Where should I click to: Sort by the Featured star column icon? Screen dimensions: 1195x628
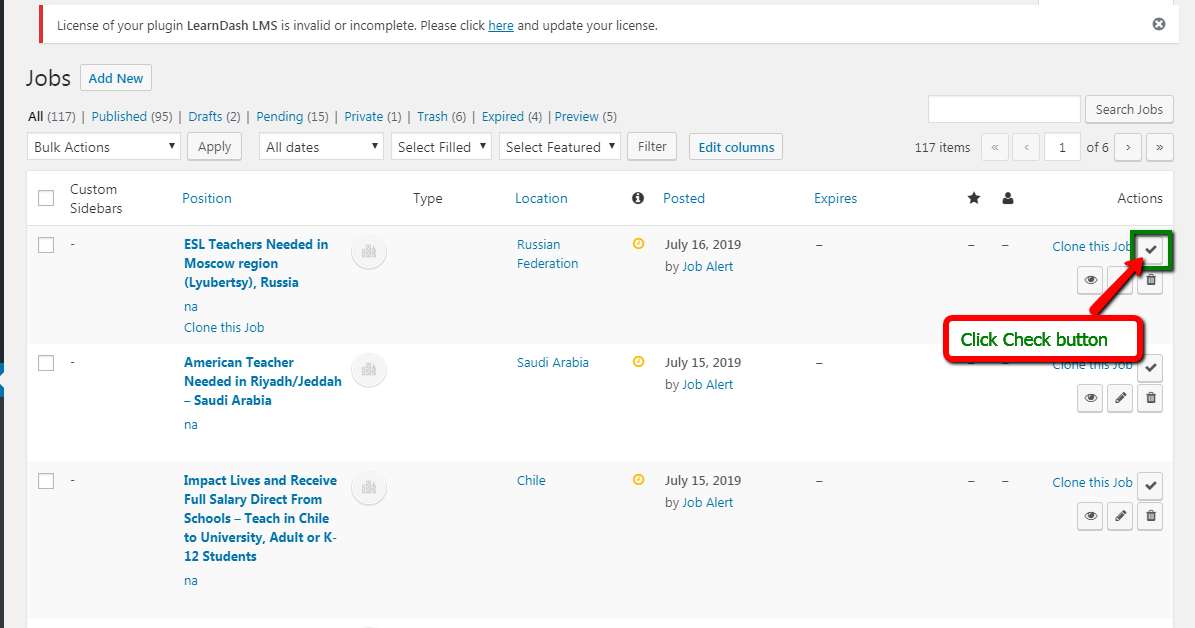[974, 198]
